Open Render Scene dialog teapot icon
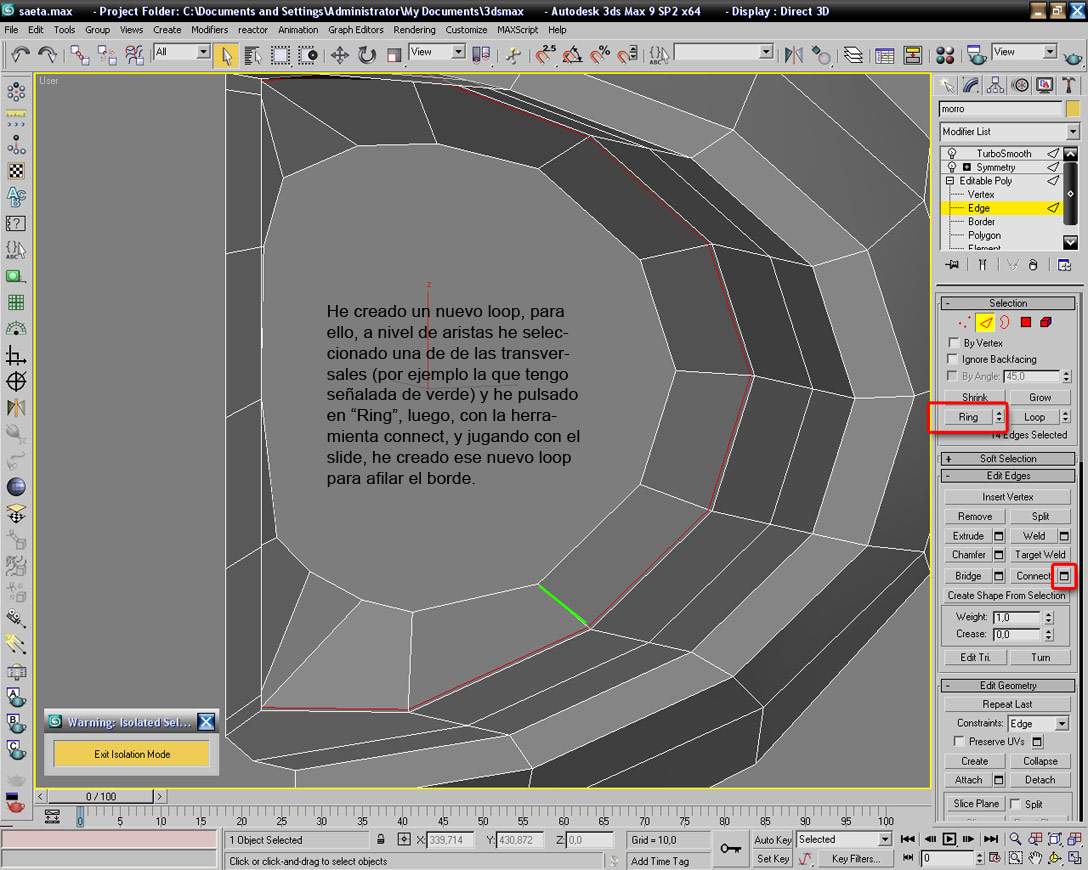 tap(976, 55)
